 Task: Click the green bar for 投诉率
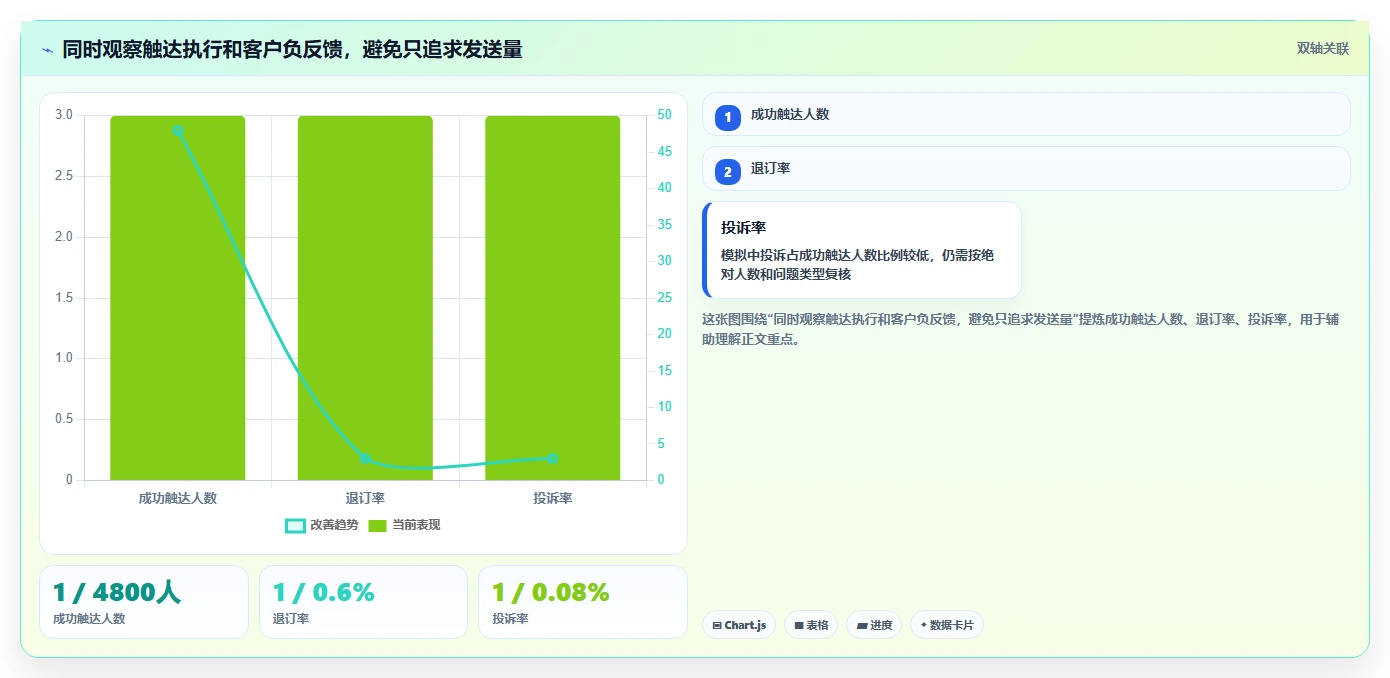(553, 298)
